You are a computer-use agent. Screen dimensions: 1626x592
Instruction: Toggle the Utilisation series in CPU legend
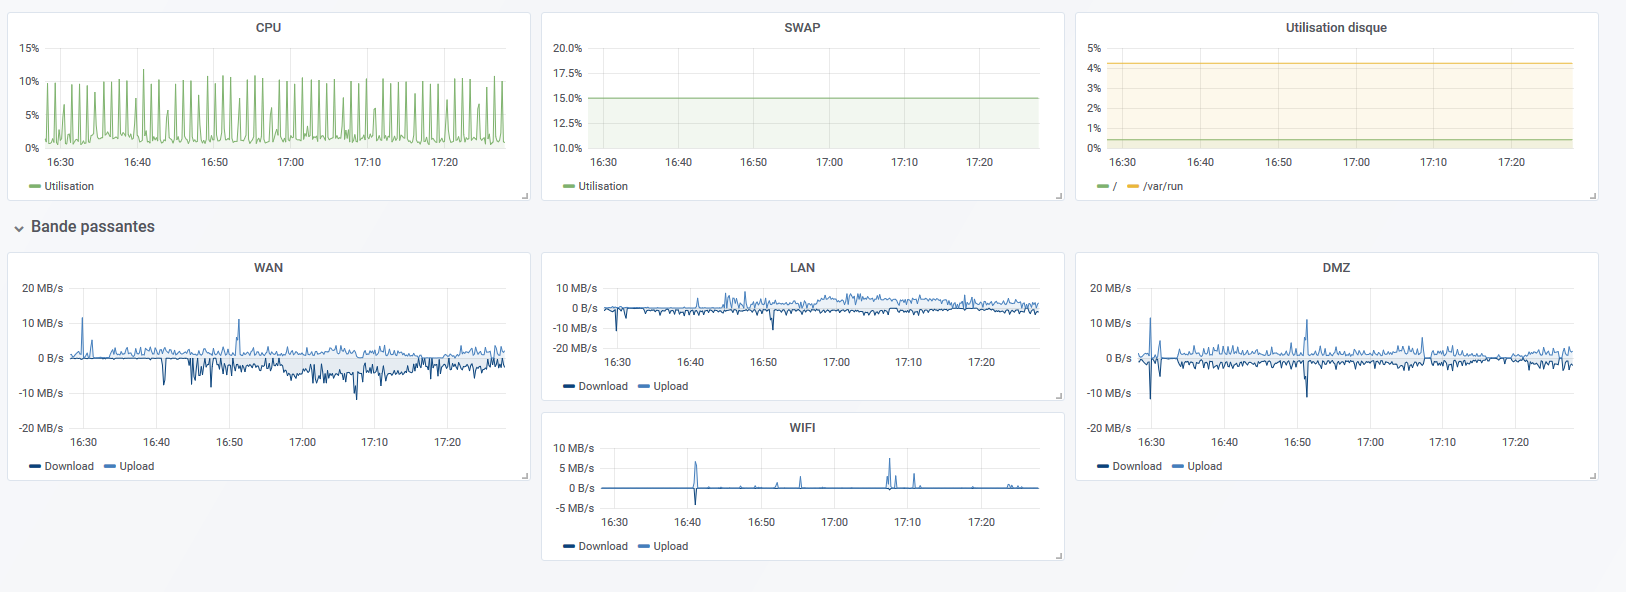(x=69, y=186)
